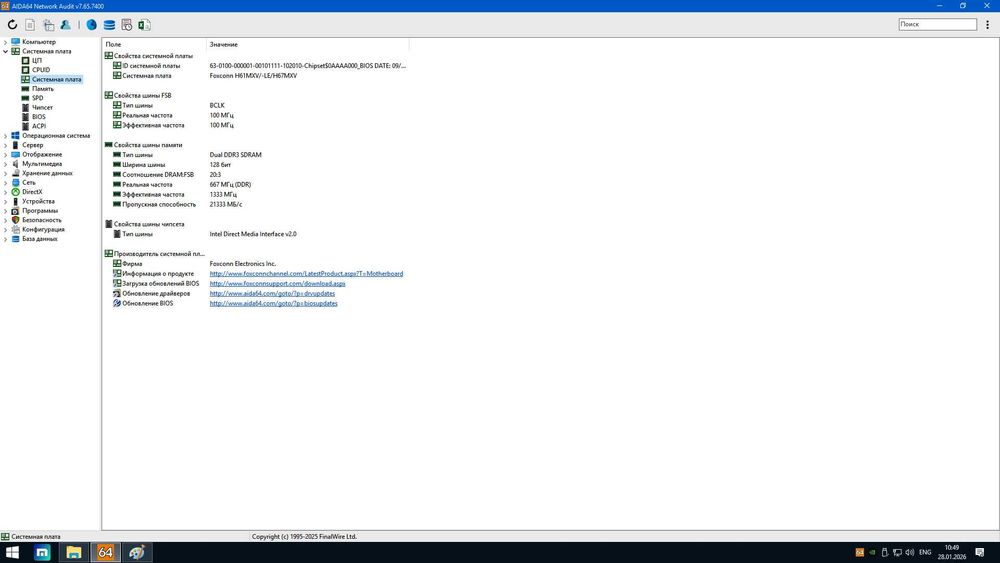Screen dimensions: 1000x563
Task: Open the notification center icon
Action: tap(980, 552)
